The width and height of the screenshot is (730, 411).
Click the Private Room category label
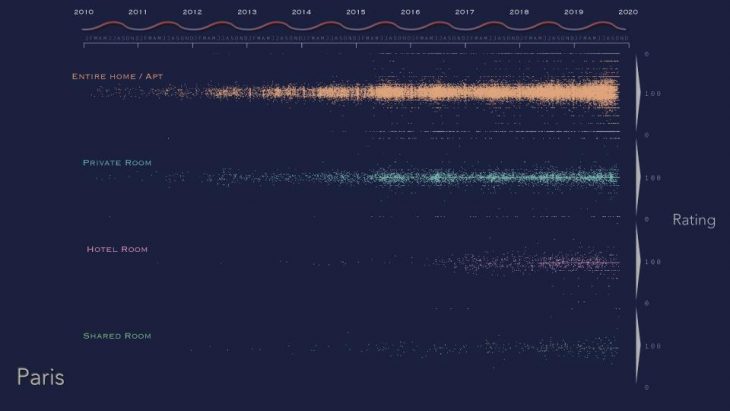tap(117, 162)
